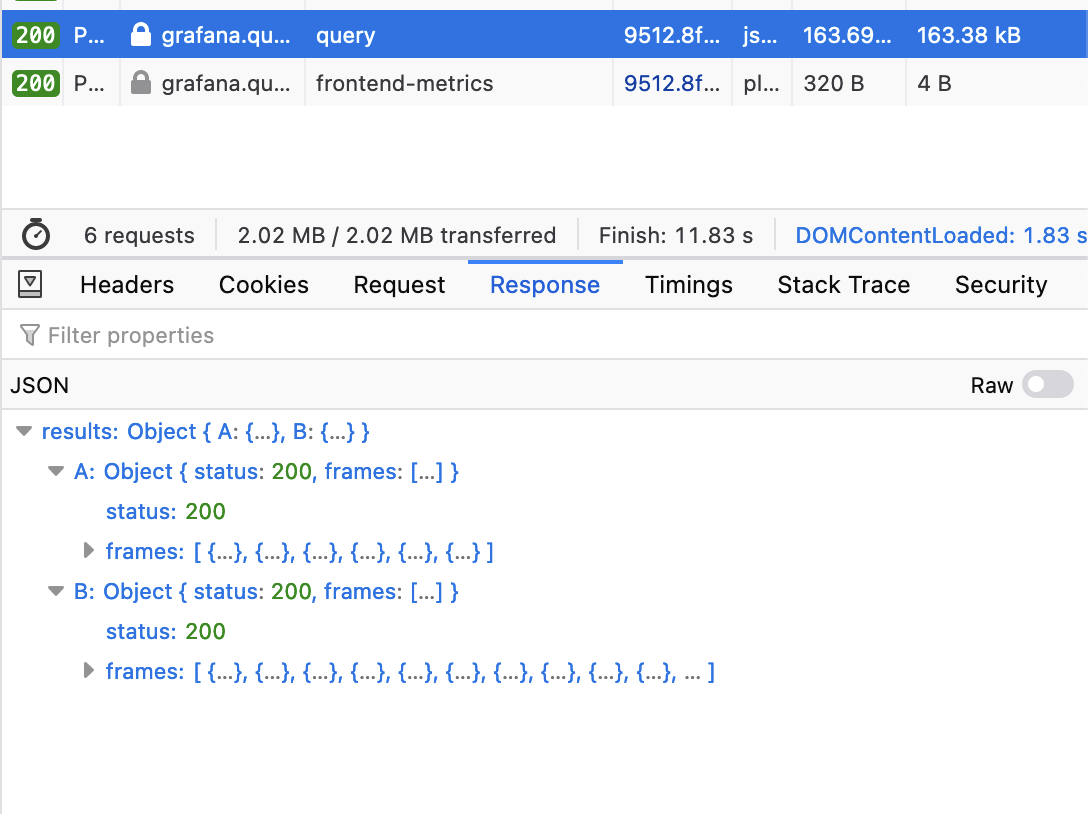Image resolution: width=1088 pixels, height=814 pixels.
Task: Click the DOMContentLoaded timing link
Action: [x=935, y=234]
